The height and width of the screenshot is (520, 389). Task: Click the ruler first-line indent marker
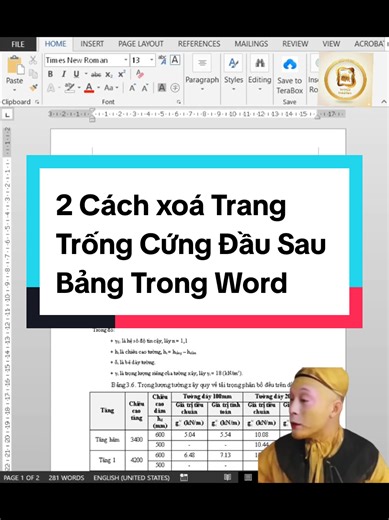coord(92,111)
